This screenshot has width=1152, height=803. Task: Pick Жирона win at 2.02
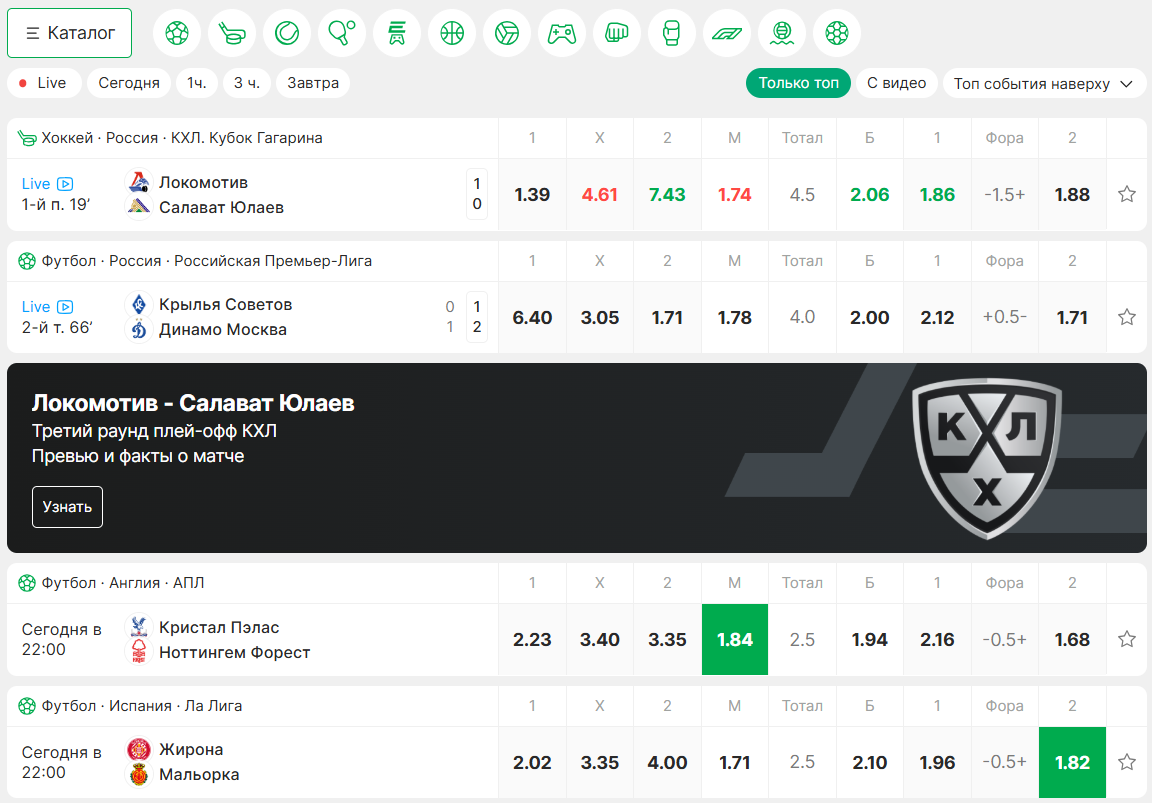[x=532, y=762]
